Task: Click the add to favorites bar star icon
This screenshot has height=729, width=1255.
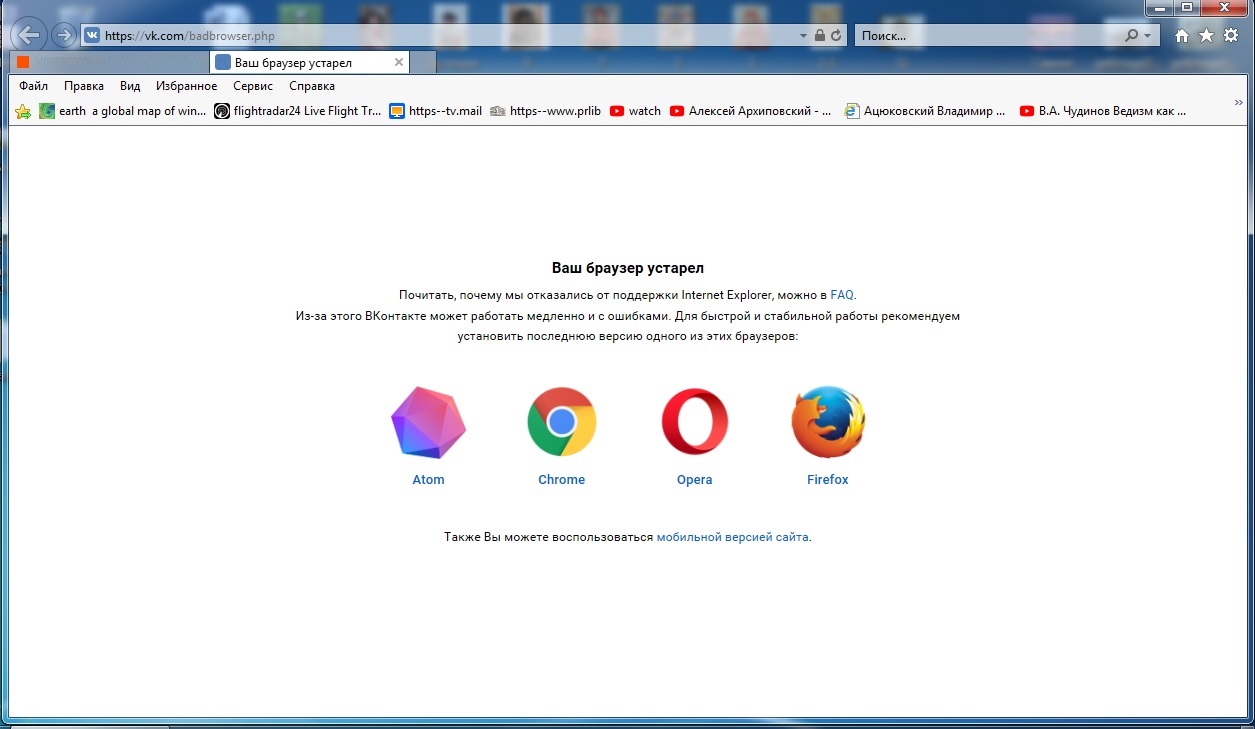Action: (23, 111)
